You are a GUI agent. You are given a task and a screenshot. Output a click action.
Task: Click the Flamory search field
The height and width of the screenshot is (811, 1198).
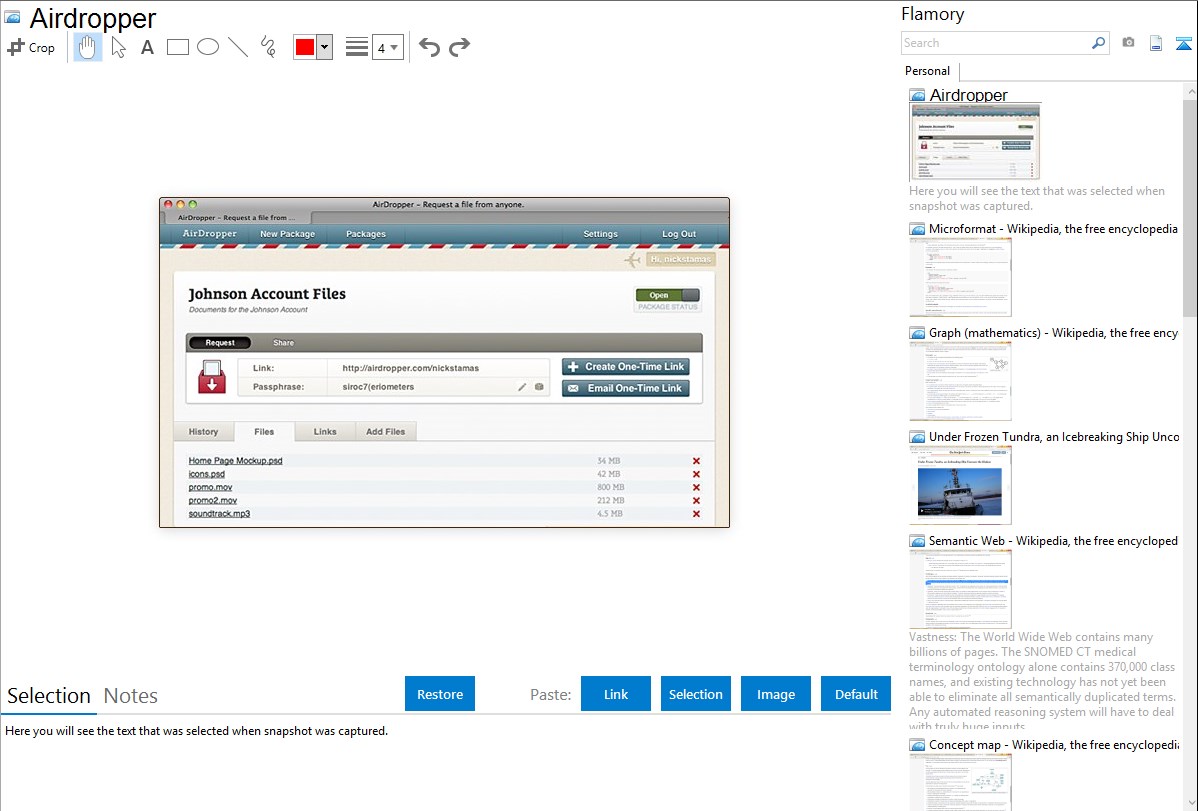tap(996, 43)
